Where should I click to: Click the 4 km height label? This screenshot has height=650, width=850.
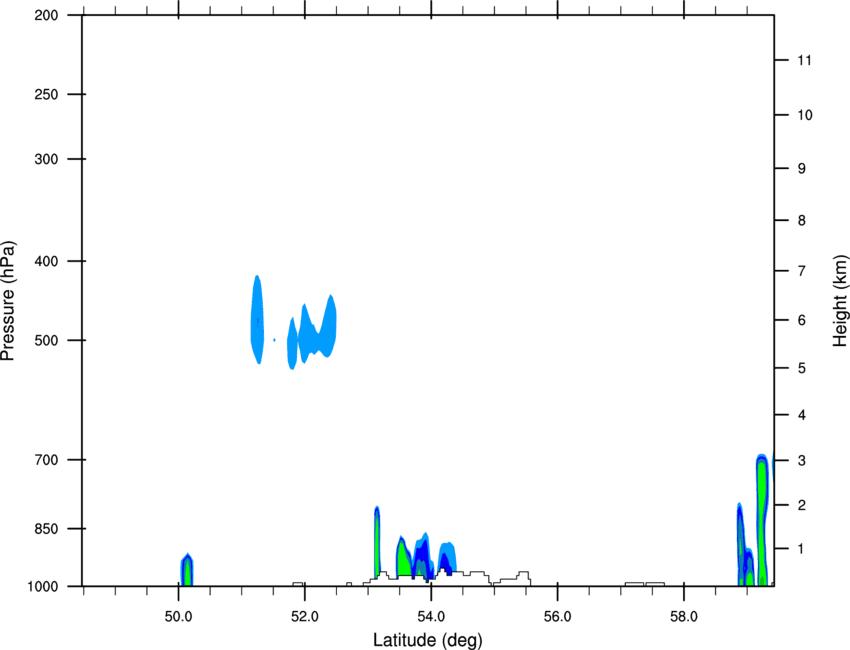coord(802,415)
